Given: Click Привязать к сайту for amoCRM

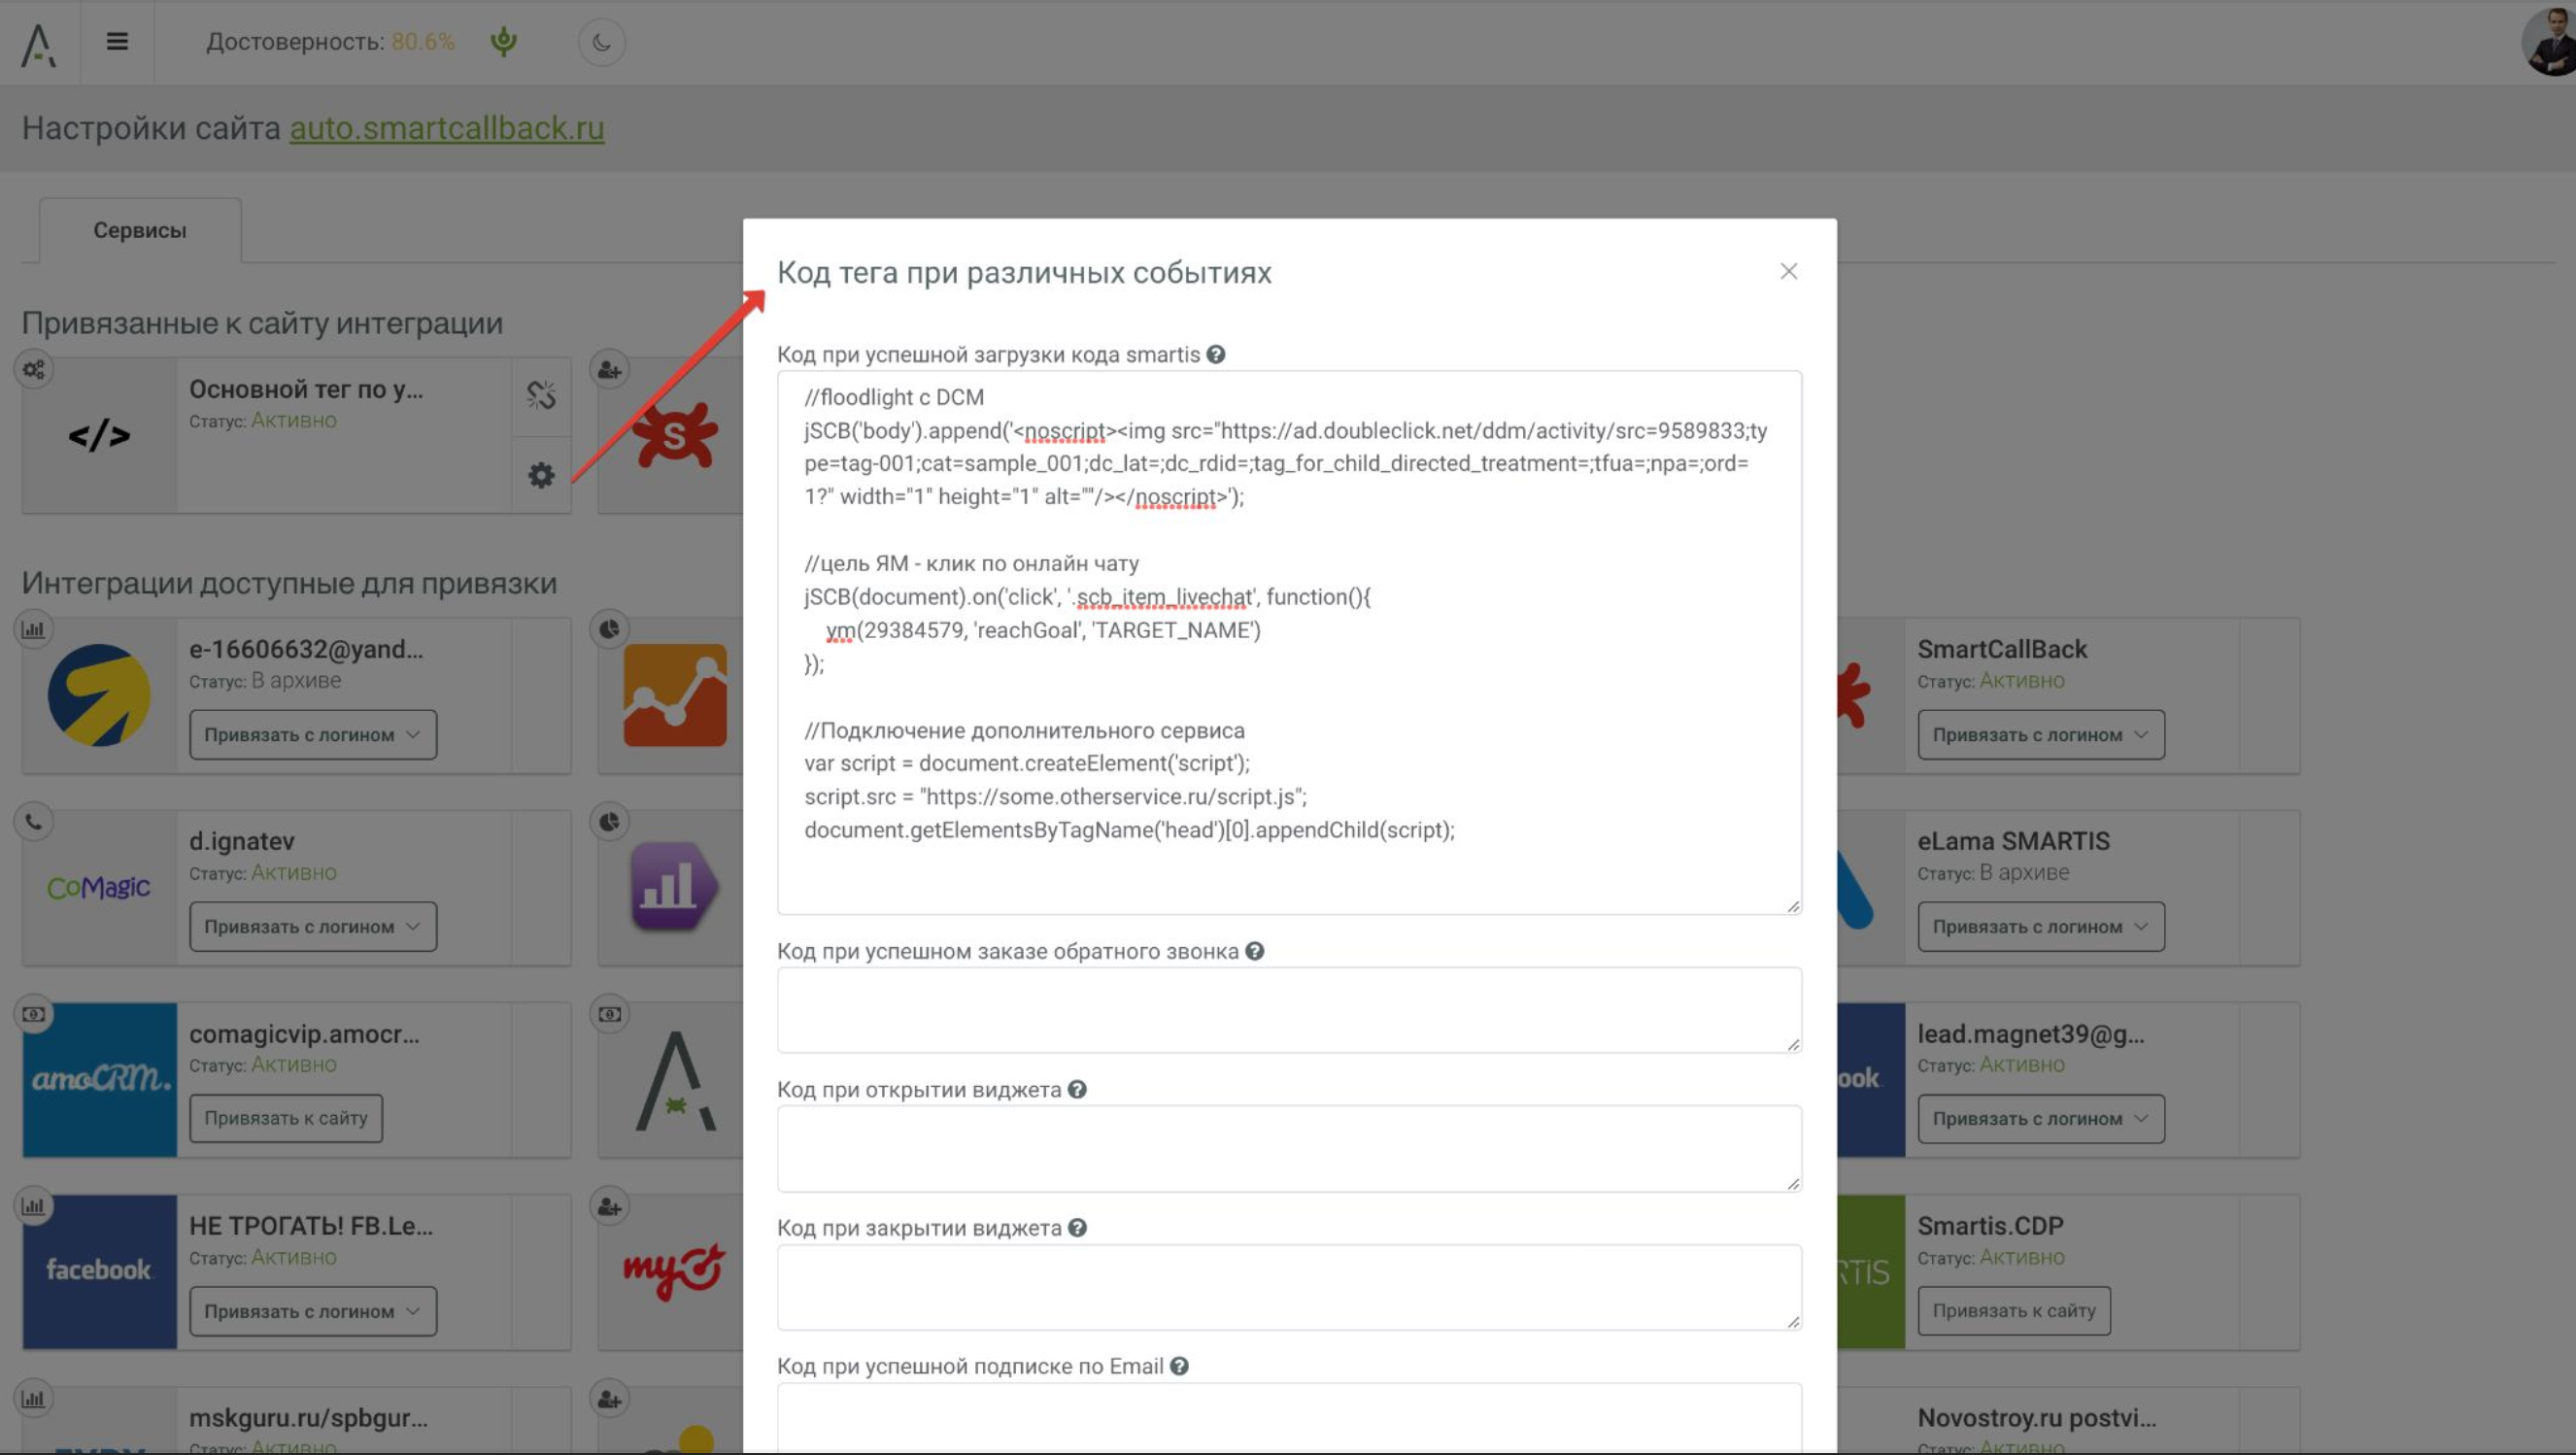Looking at the screenshot, I should (x=286, y=1118).
